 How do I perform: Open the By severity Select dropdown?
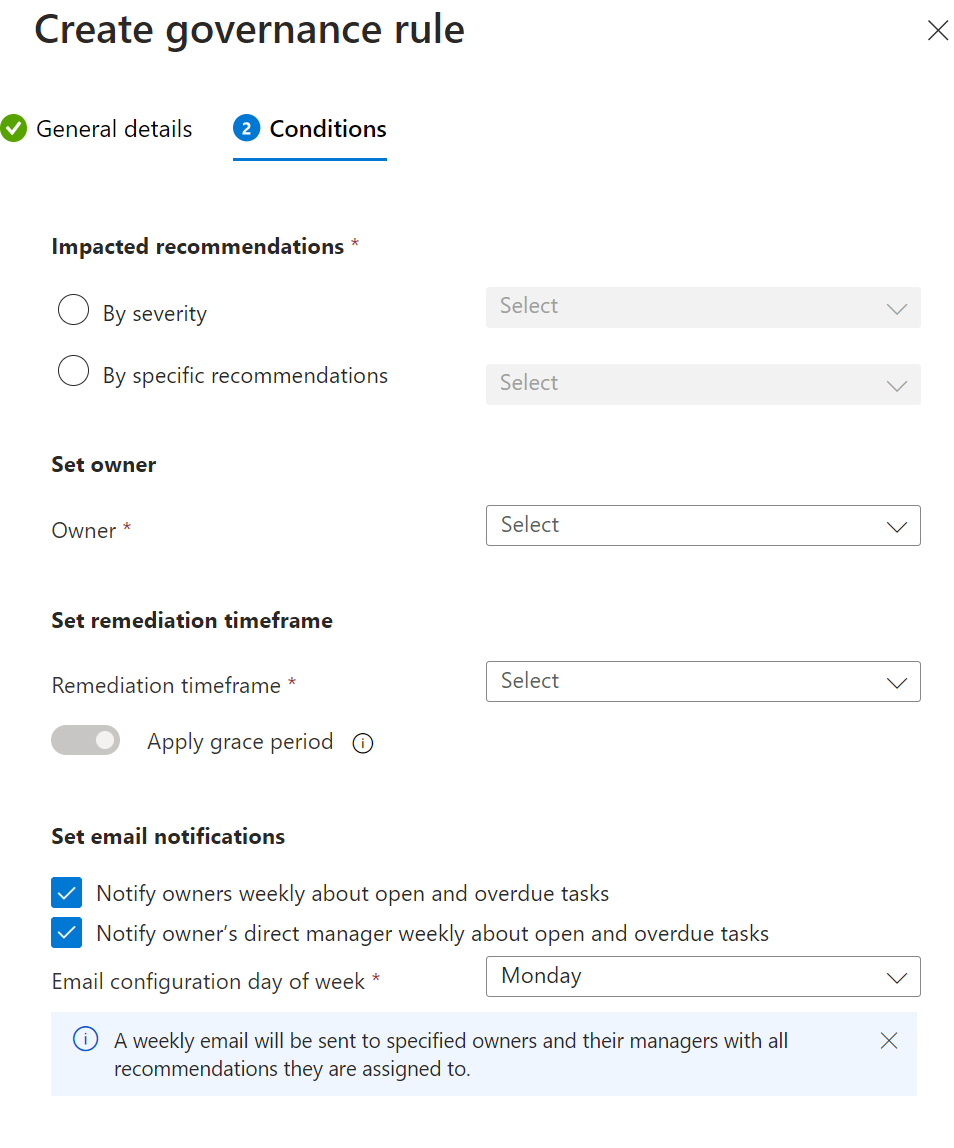702,308
